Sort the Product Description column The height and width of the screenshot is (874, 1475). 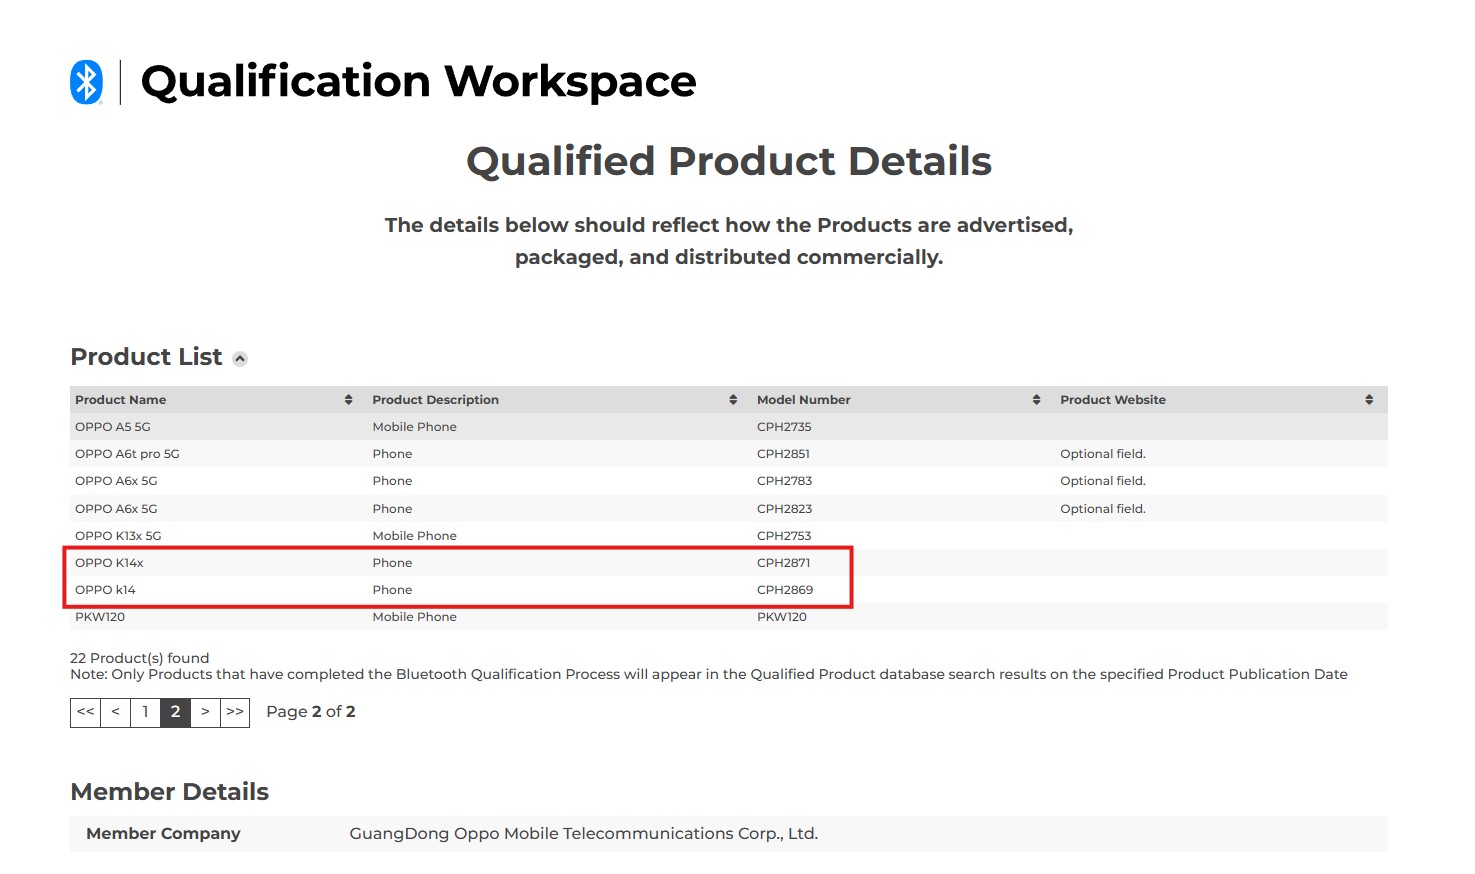coord(731,399)
